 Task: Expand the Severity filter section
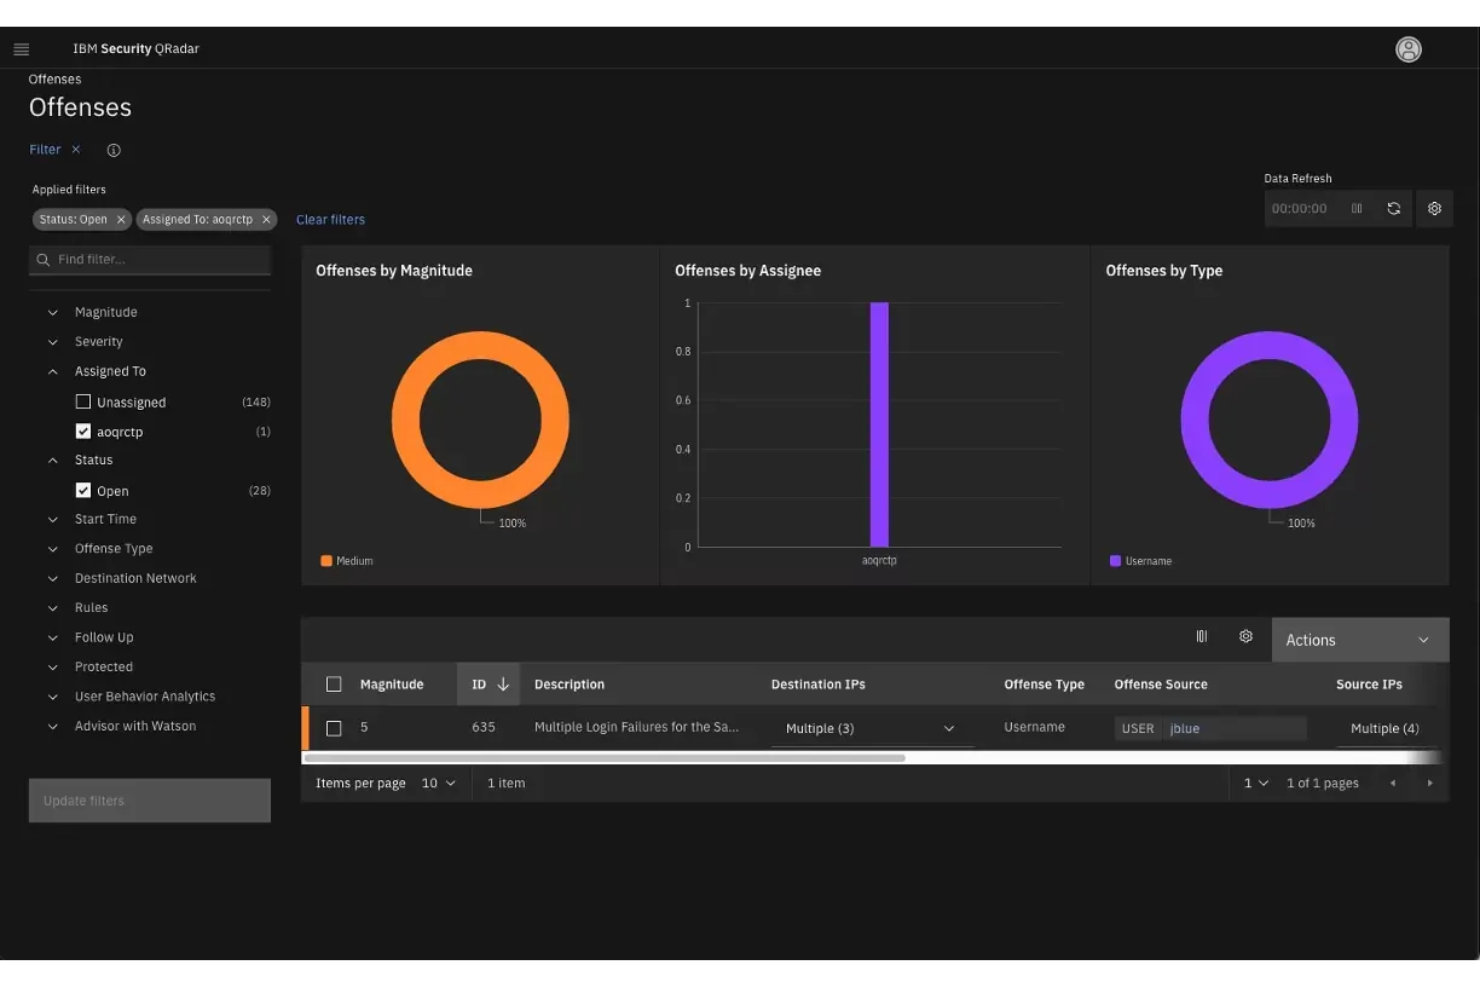click(x=52, y=341)
